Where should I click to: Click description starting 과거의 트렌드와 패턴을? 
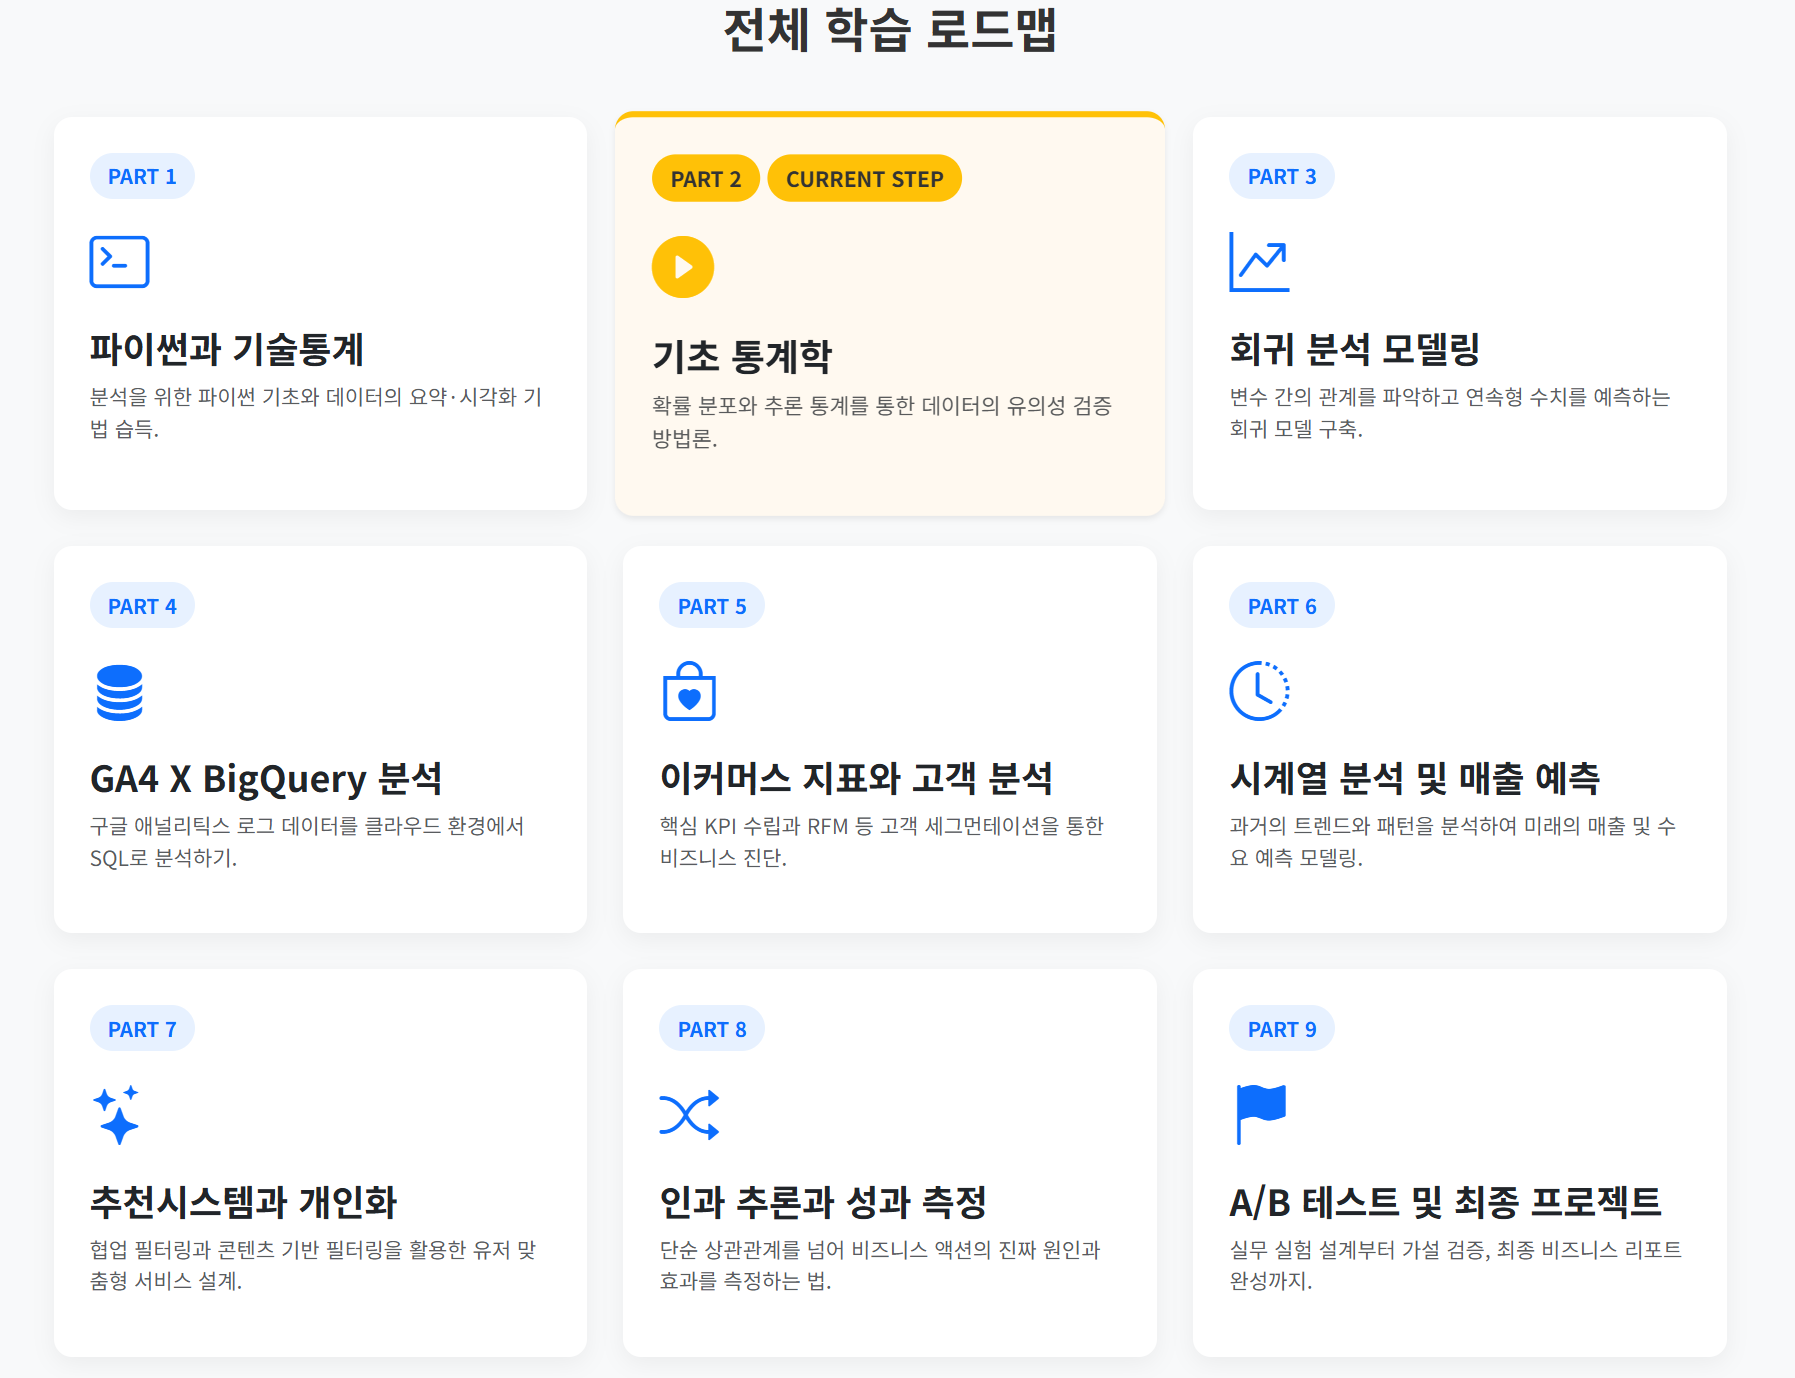(1453, 842)
